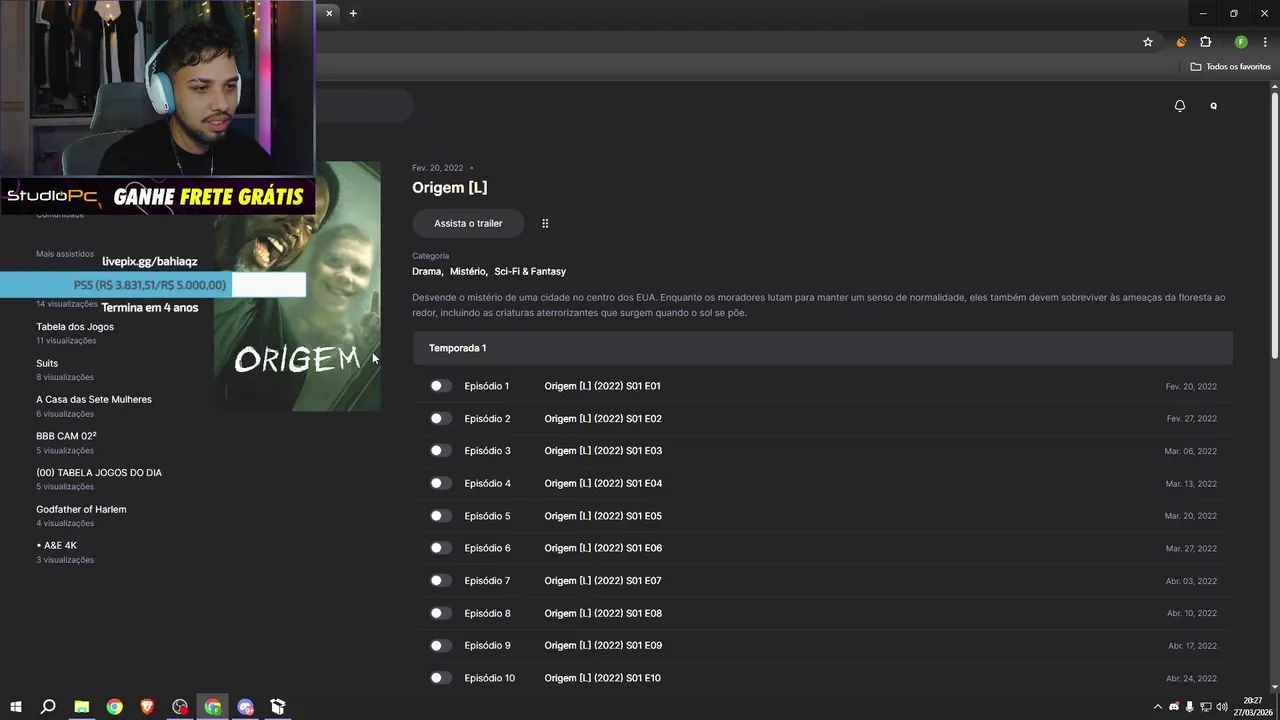Viewport: 1280px width, 720px height.
Task: Open File Explorer from the taskbar
Action: [82, 707]
